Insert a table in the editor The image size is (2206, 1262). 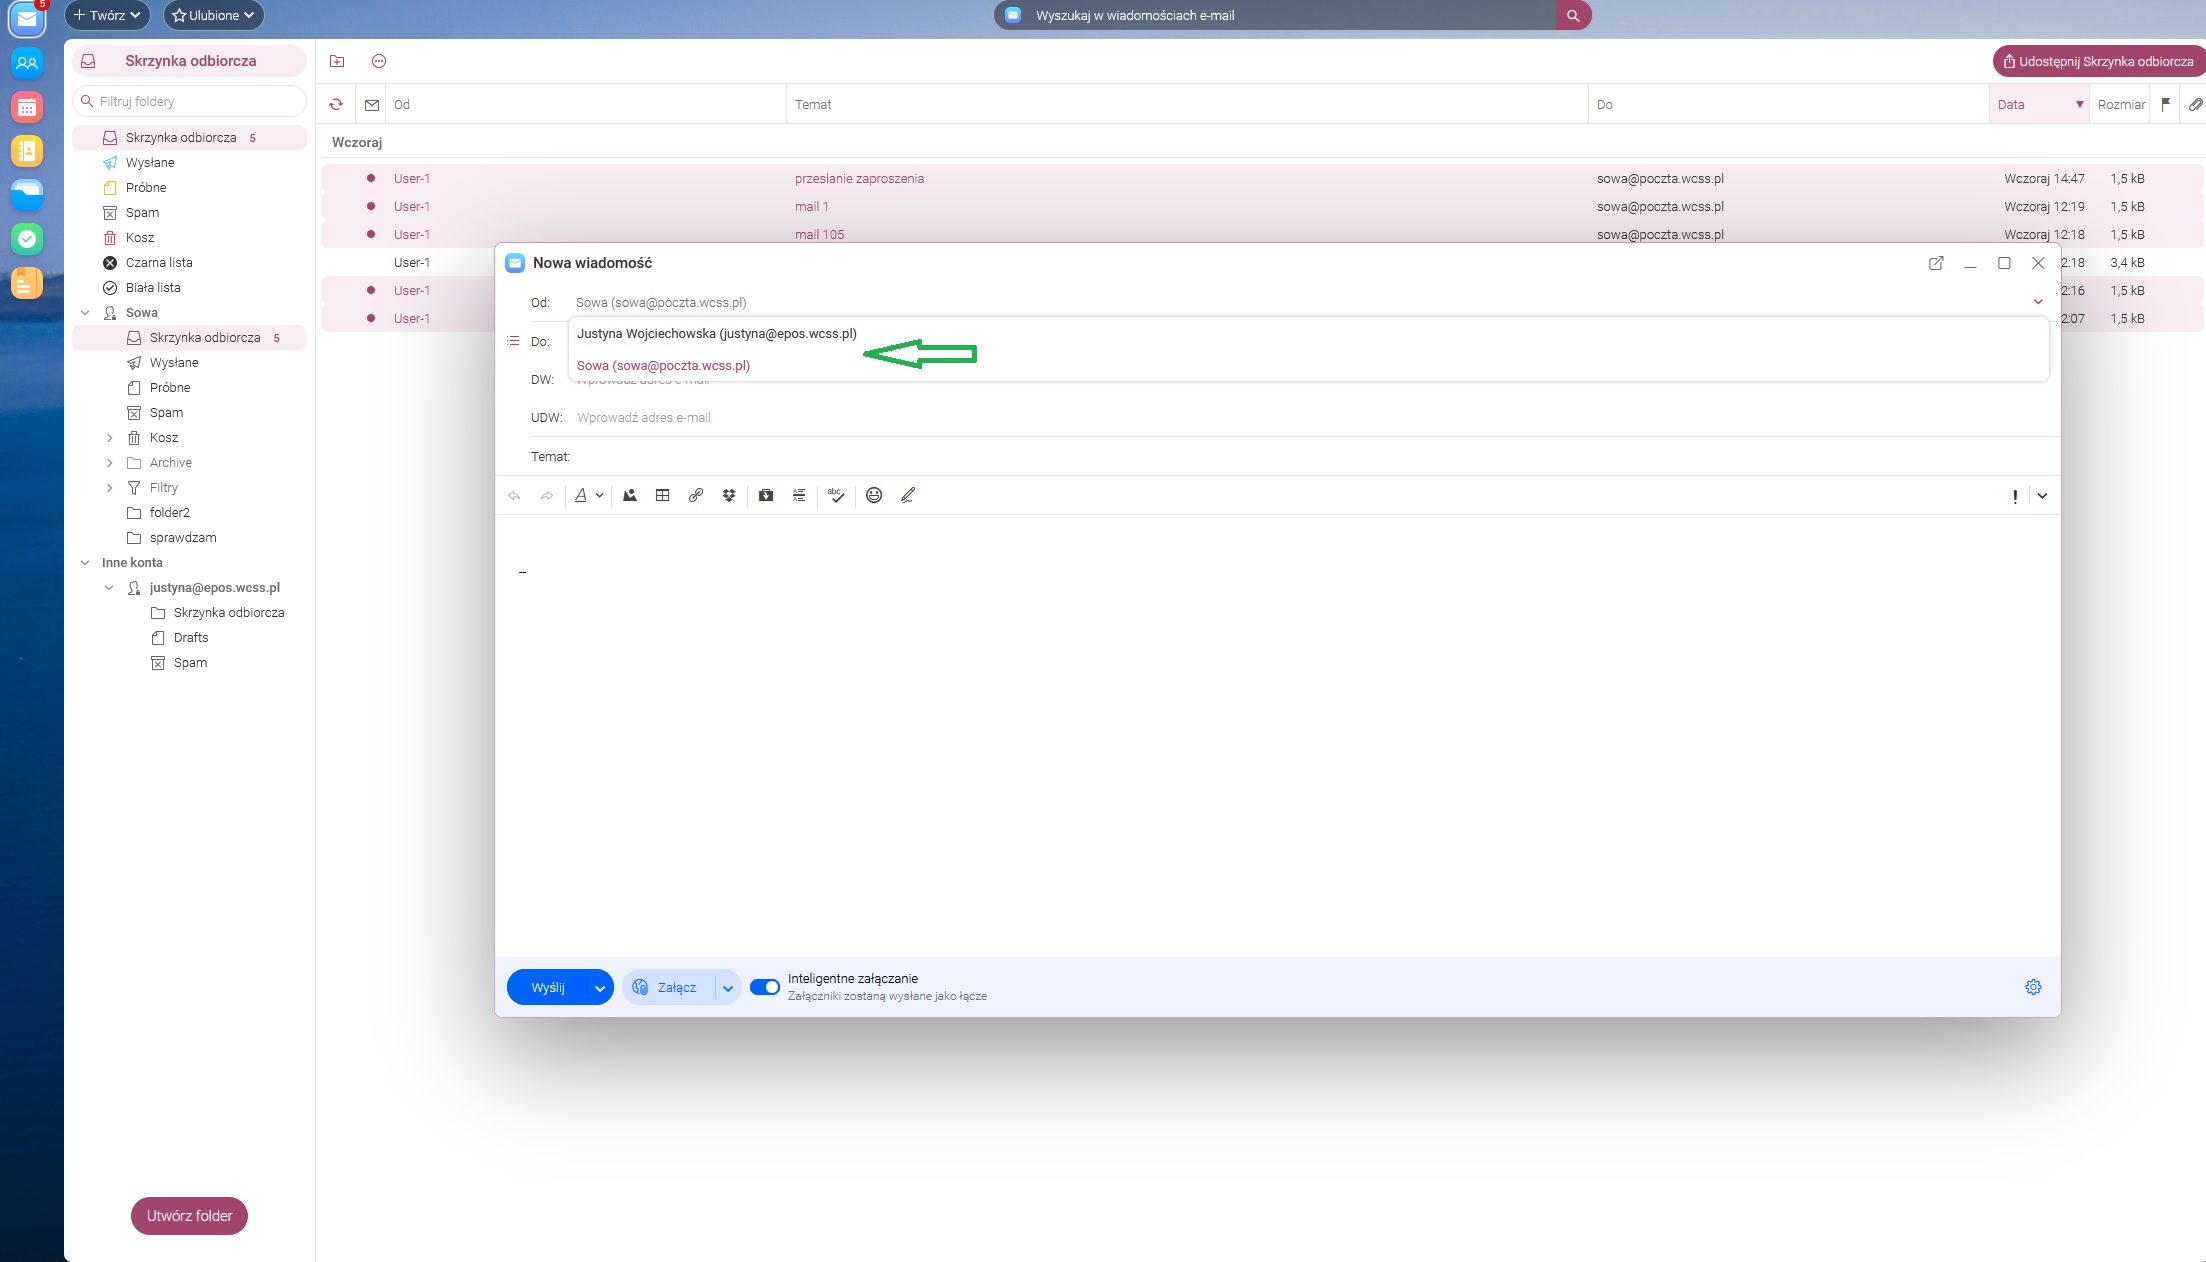pos(662,495)
